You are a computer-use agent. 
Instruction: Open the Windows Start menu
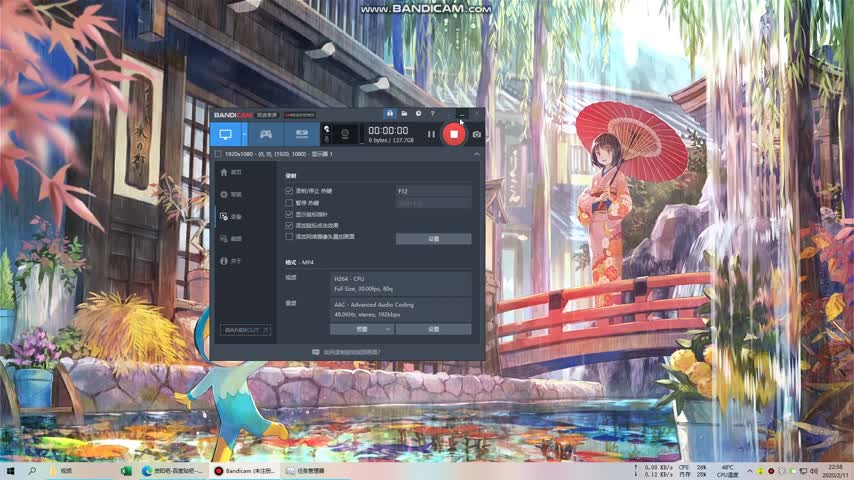10,471
